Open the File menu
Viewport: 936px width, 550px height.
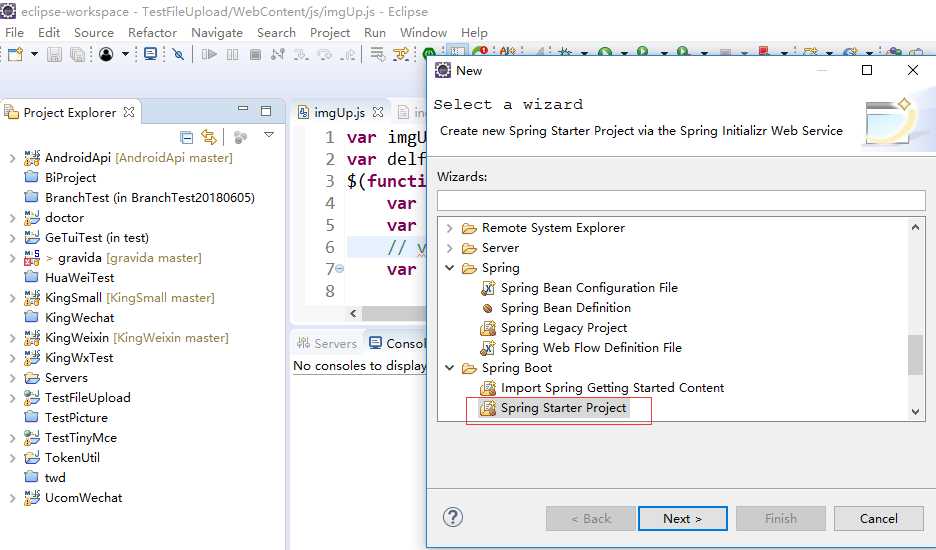pos(14,32)
